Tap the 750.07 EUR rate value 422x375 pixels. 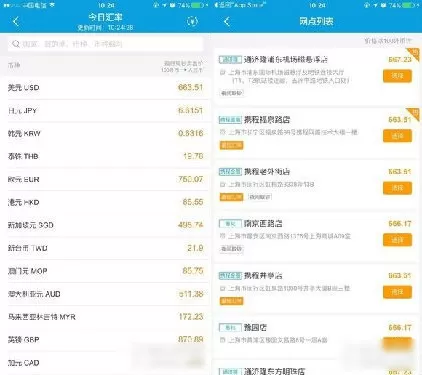(190, 179)
